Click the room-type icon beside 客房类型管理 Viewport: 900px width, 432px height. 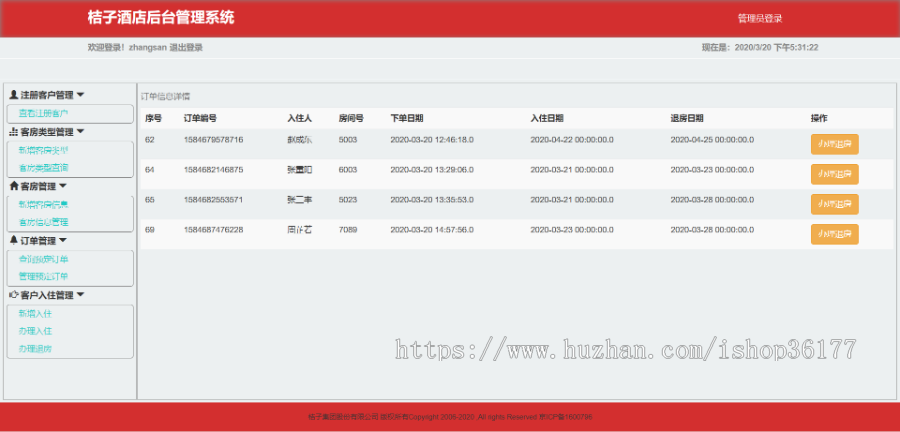(x=14, y=132)
